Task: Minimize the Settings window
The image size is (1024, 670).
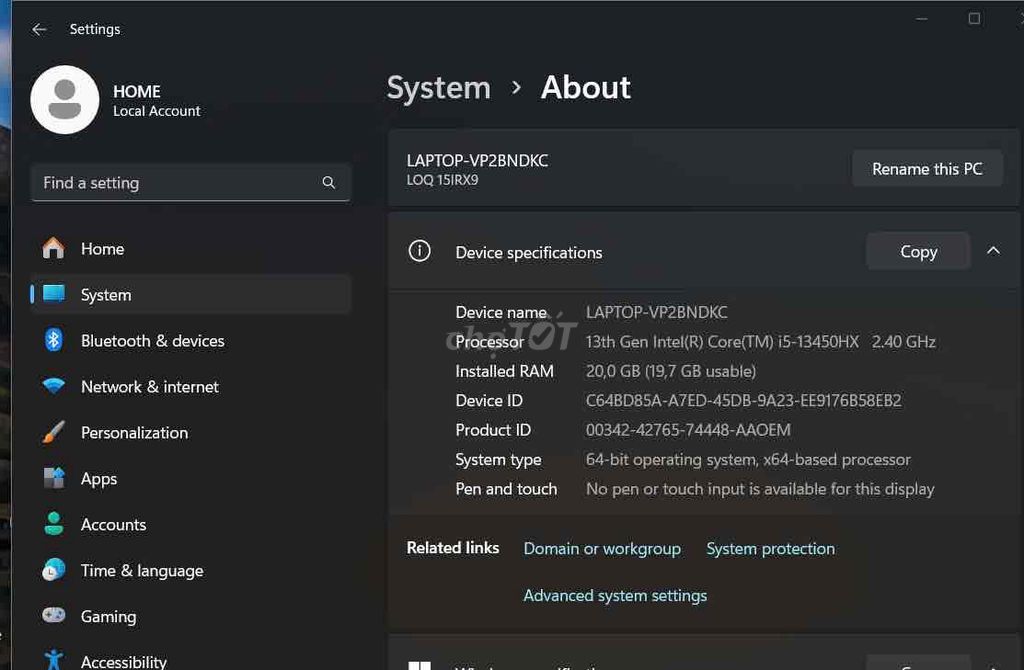Action: 921,19
